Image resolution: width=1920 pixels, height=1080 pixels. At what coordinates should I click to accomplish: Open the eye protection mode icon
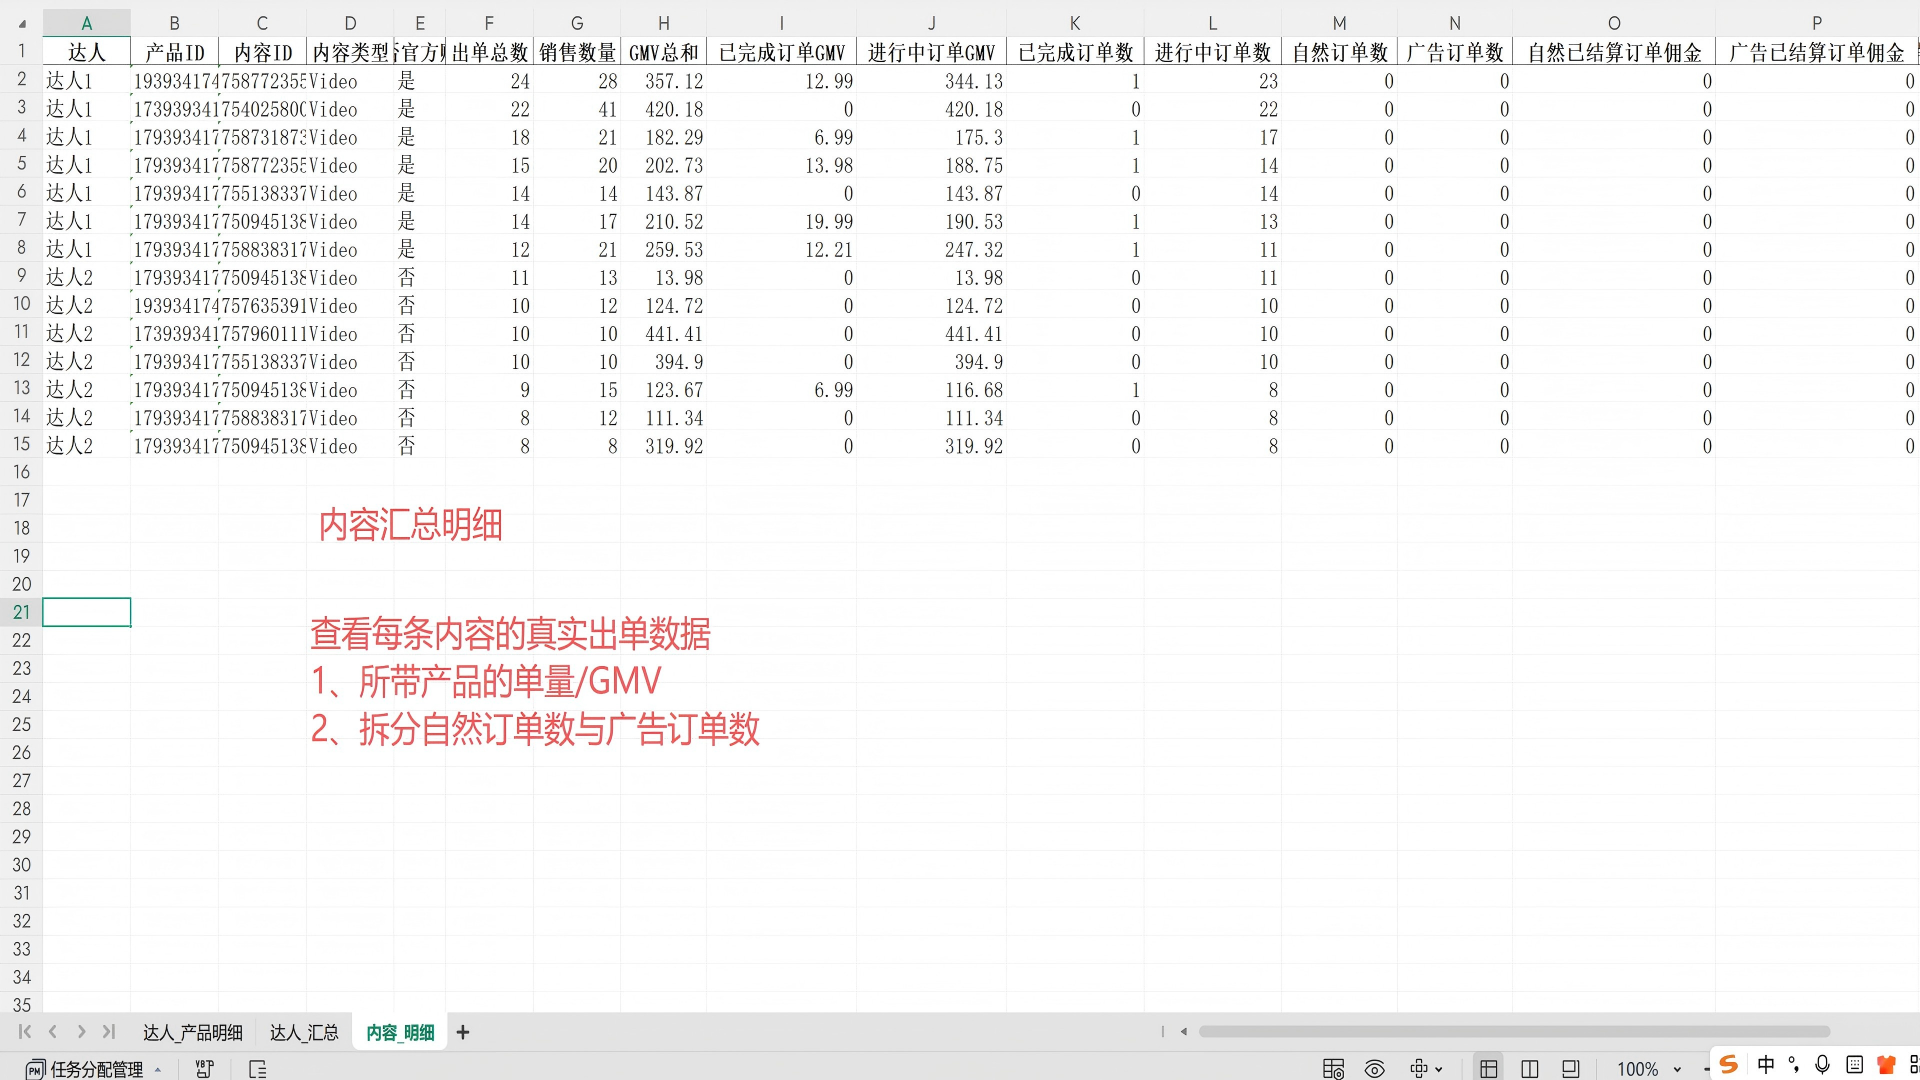point(1375,1069)
